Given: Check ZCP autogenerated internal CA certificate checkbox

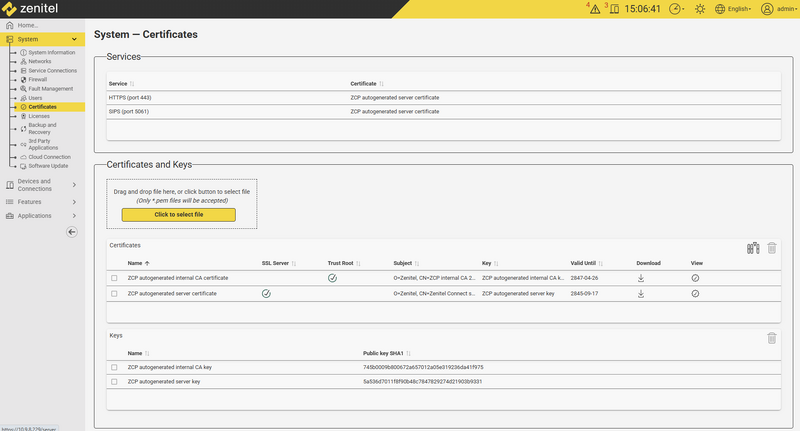Looking at the screenshot, I should (x=114, y=278).
